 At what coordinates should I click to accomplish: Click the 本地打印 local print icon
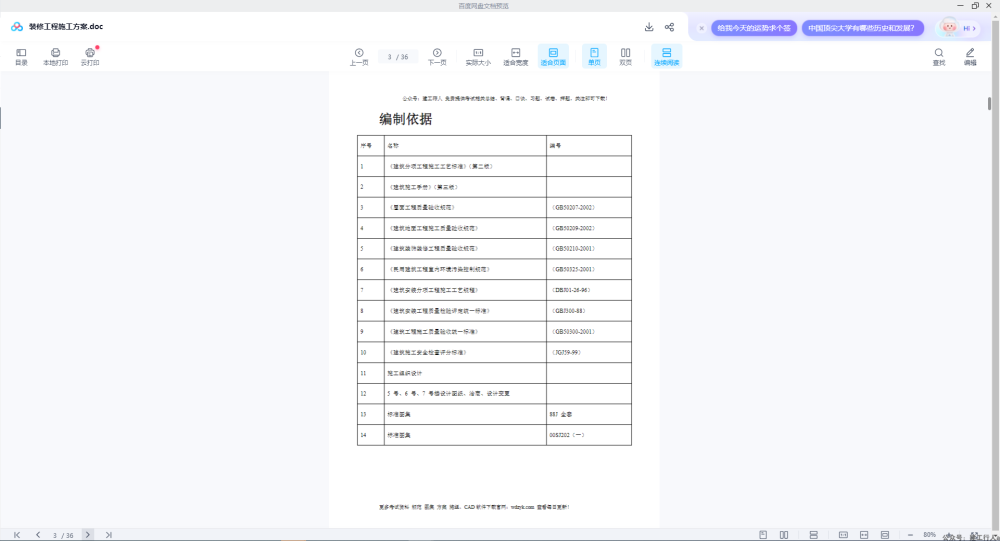55,57
